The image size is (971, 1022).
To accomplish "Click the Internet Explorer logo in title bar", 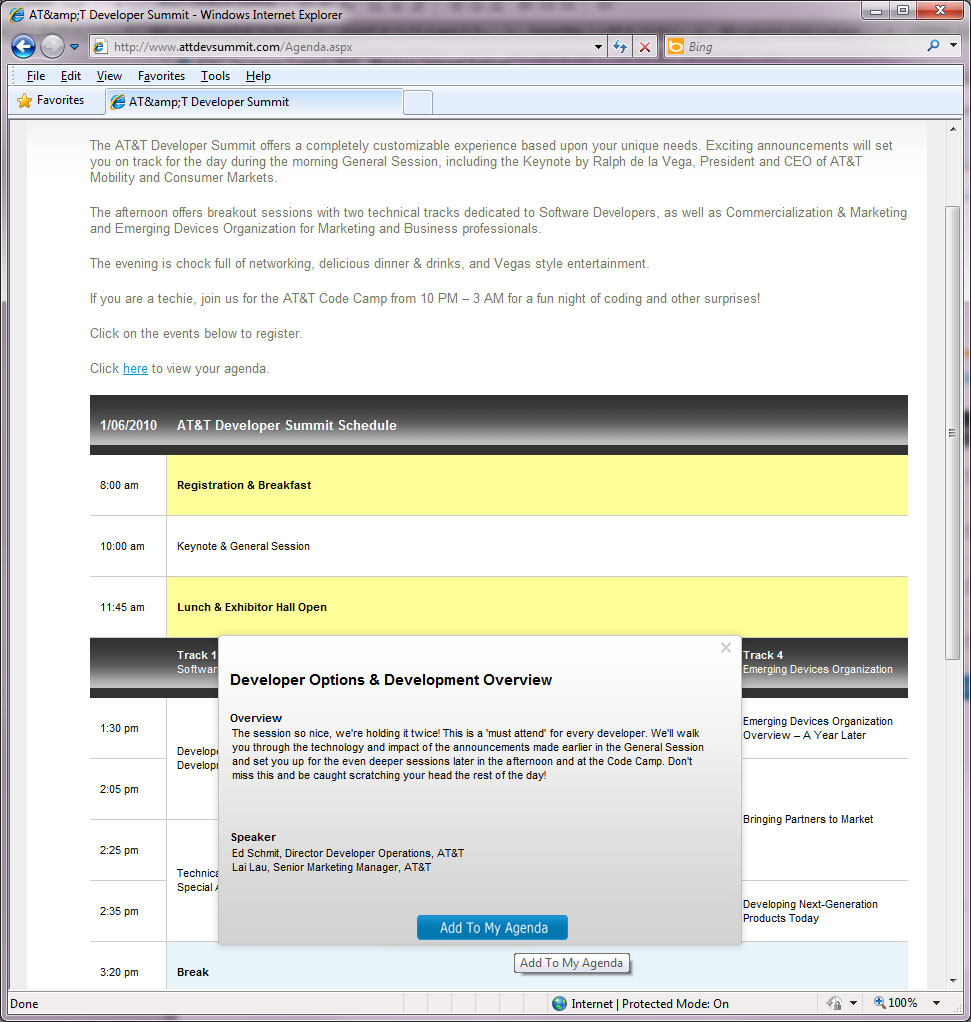I will [x=17, y=14].
